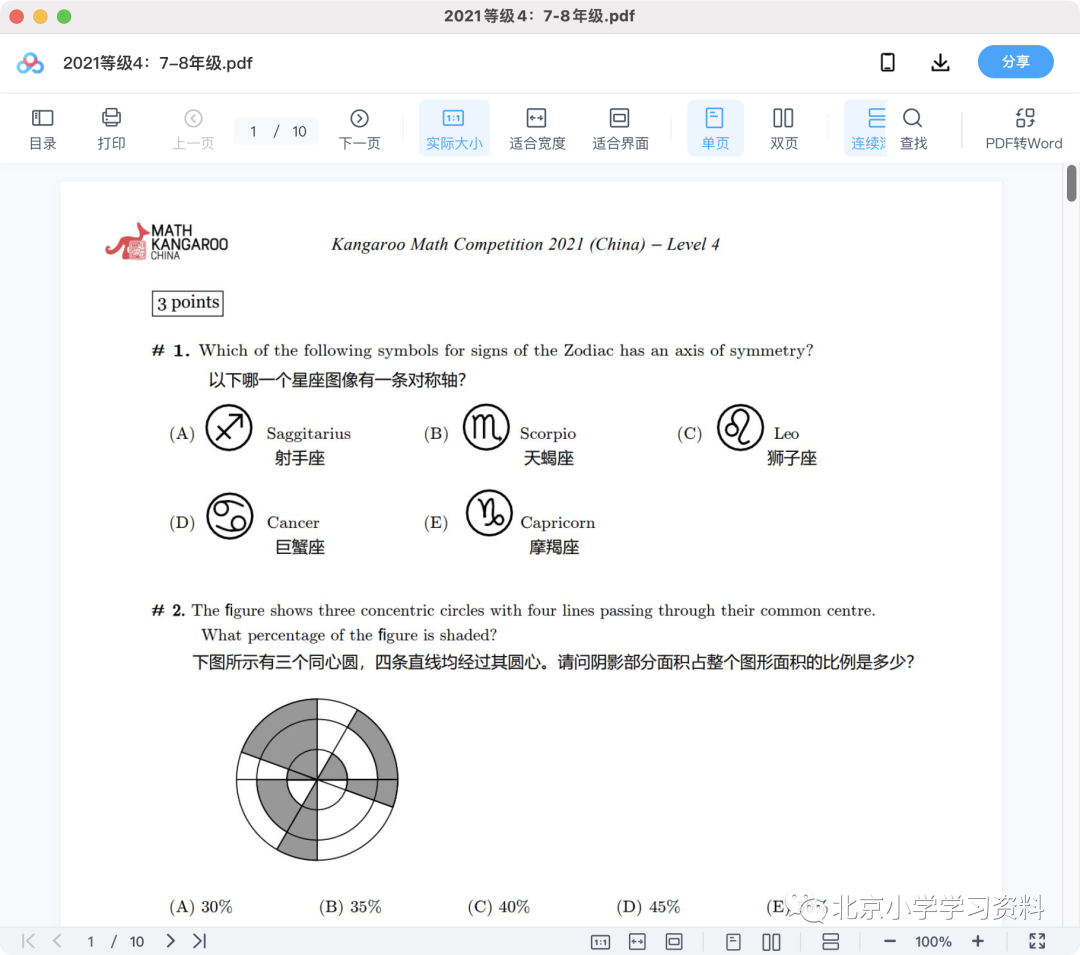Select 适合宽度 fit width view

tap(537, 129)
